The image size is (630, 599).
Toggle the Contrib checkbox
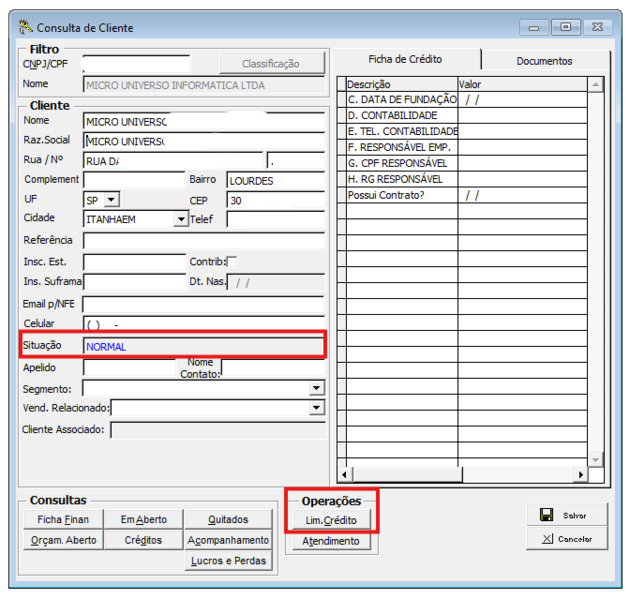[x=232, y=262]
